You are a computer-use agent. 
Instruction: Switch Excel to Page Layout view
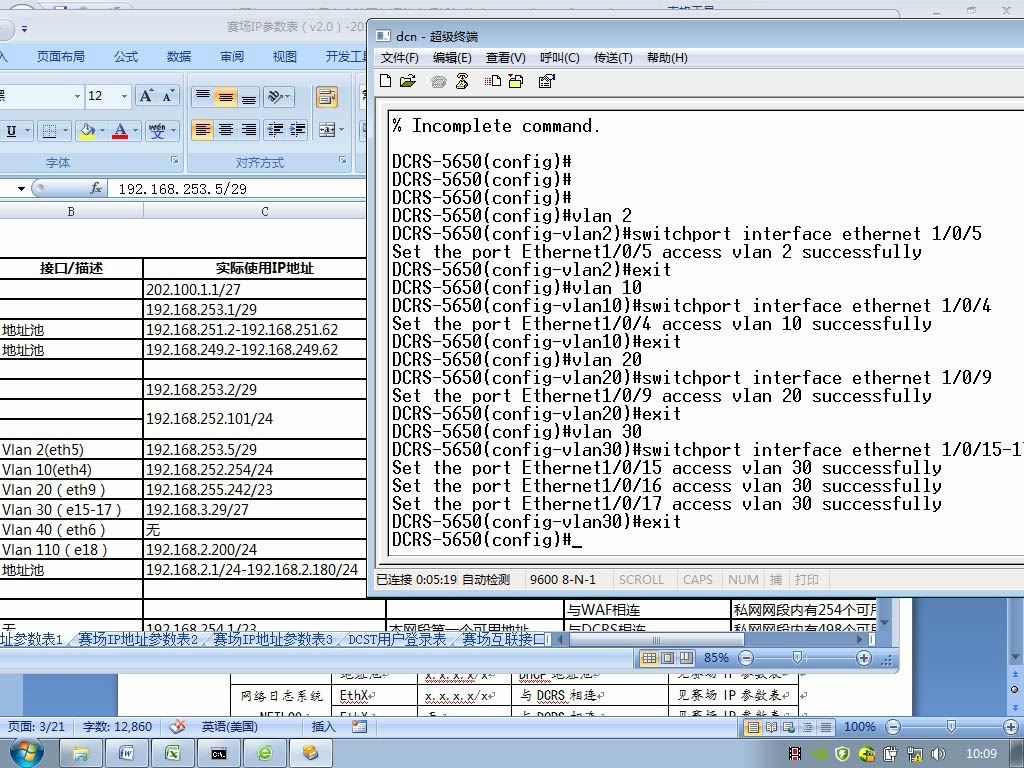pyautogui.click(x=667, y=658)
